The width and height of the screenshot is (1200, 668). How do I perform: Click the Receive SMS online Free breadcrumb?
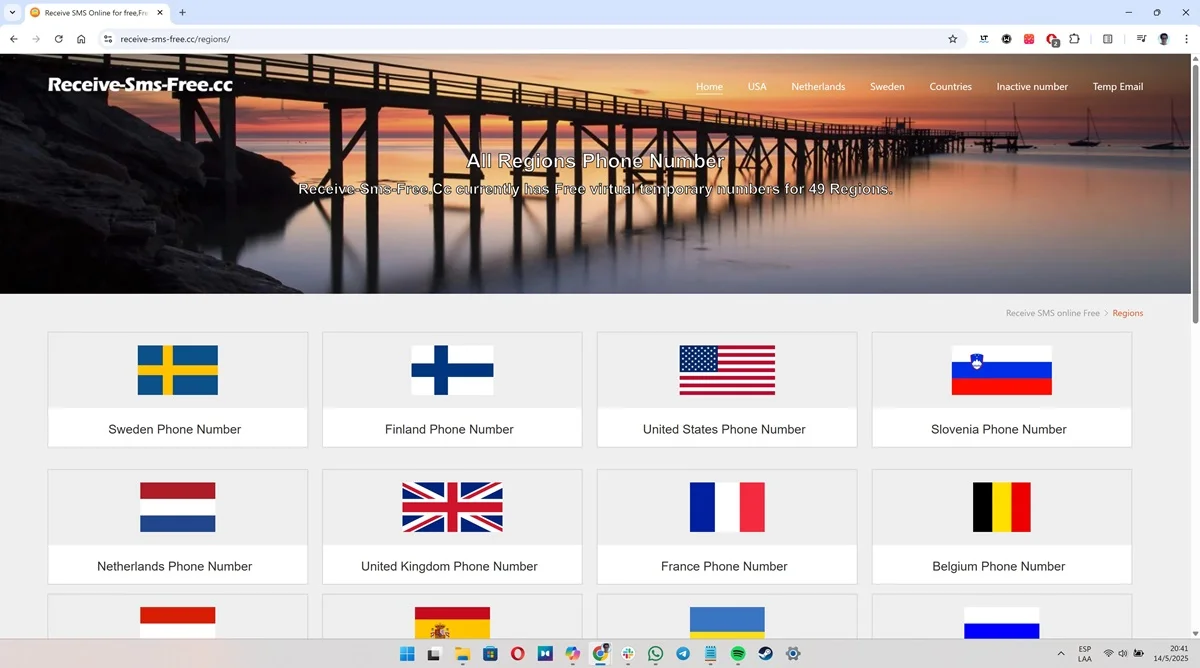1052,313
